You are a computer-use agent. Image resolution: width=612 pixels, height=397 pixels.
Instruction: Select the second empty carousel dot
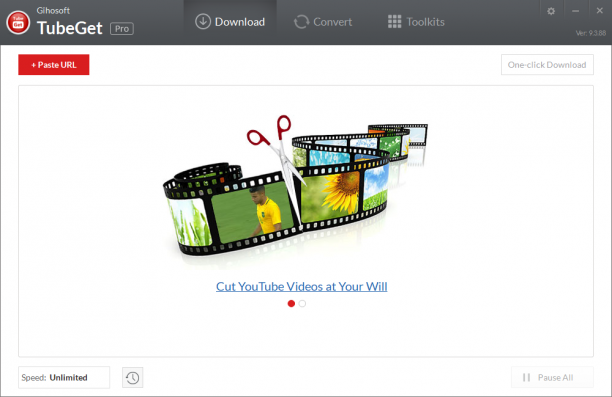pos(302,303)
